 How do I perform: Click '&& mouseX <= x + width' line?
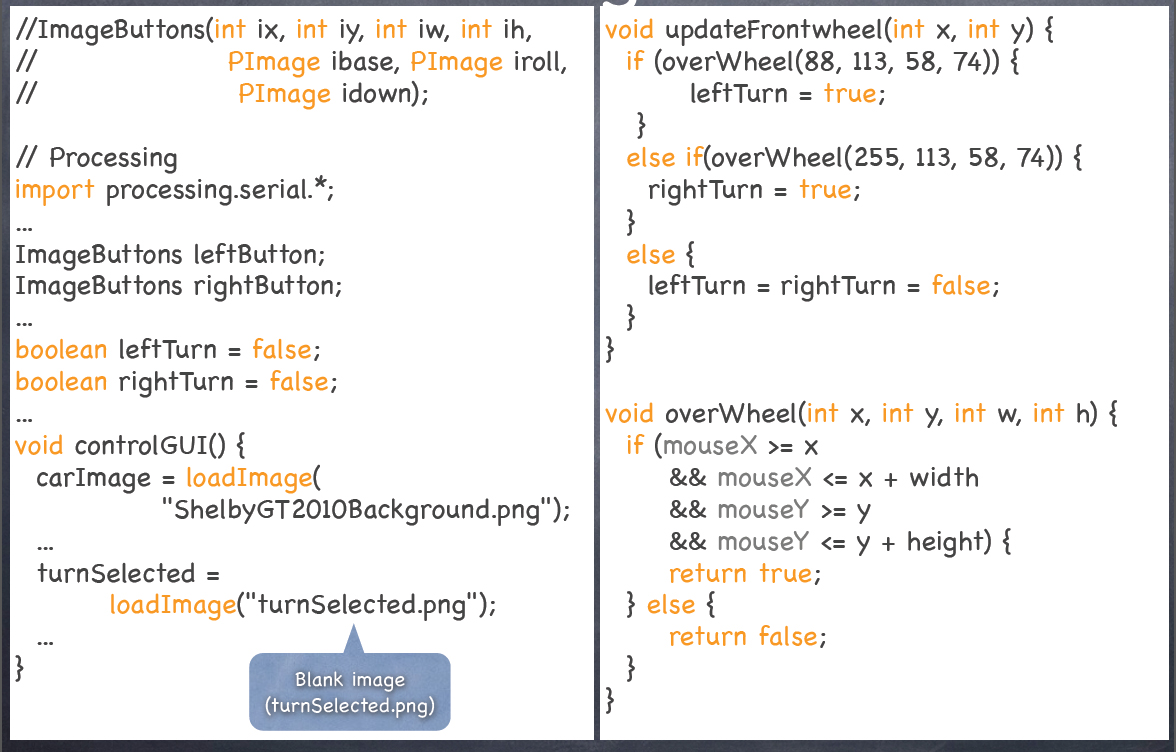(824, 478)
